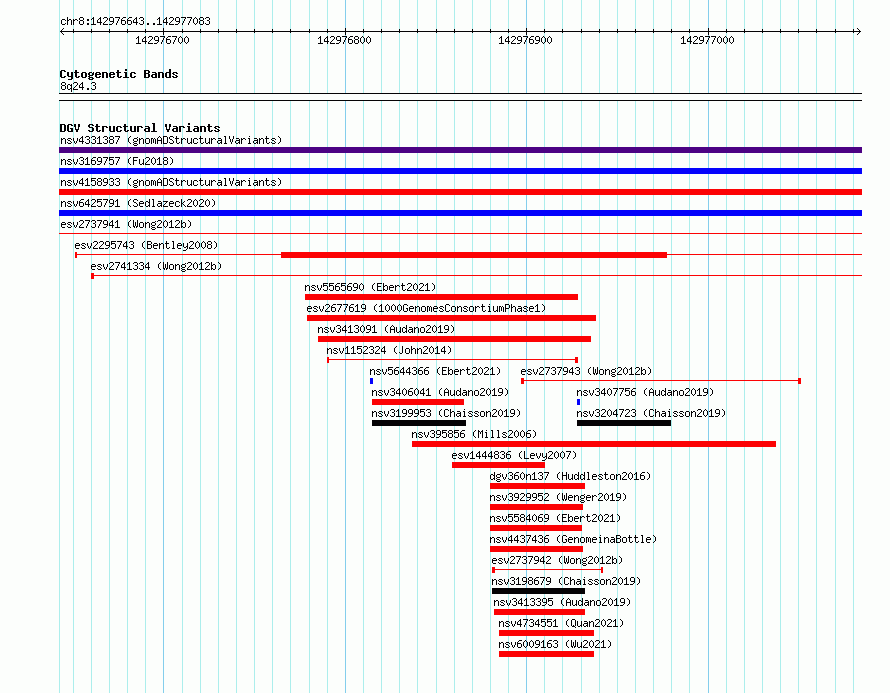The width and height of the screenshot is (890, 693).
Task: Open esv1444836 (Levy2007) label
Action: tap(514, 455)
